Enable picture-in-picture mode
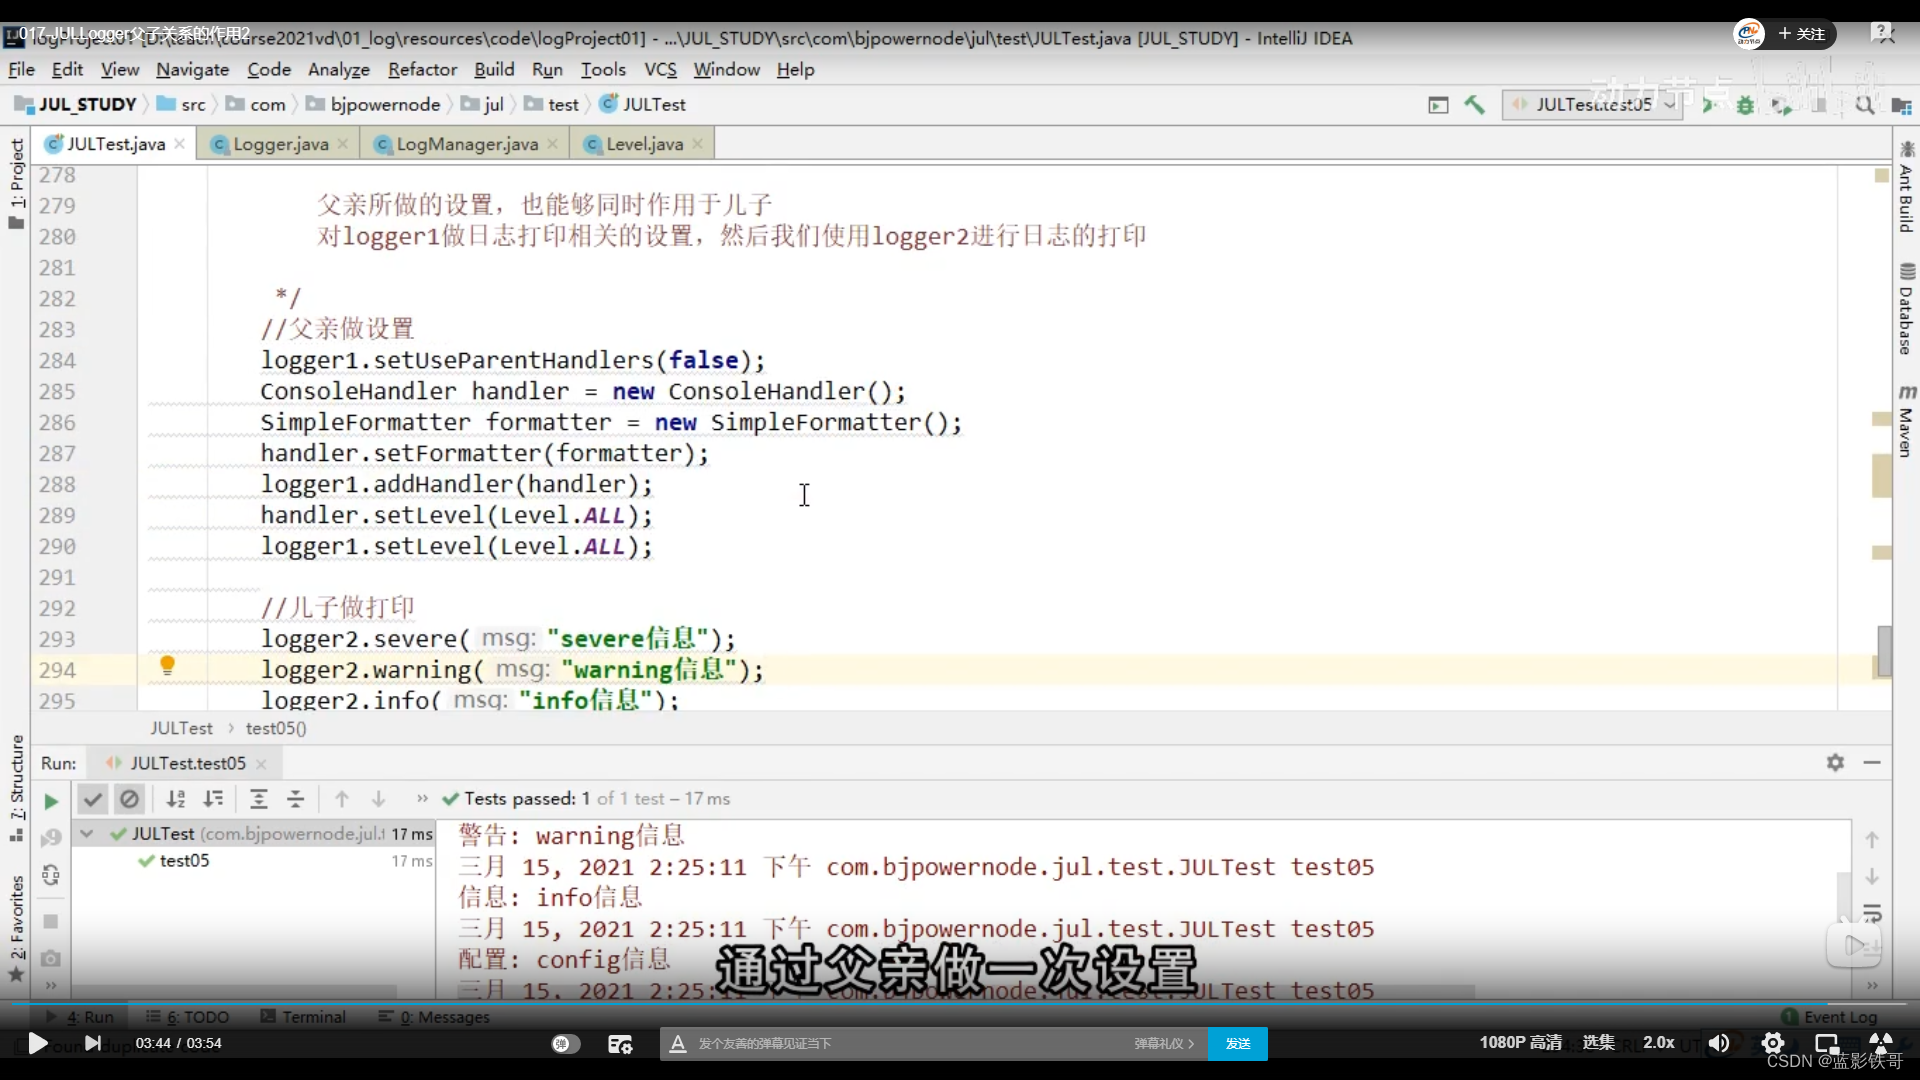 (1827, 1043)
